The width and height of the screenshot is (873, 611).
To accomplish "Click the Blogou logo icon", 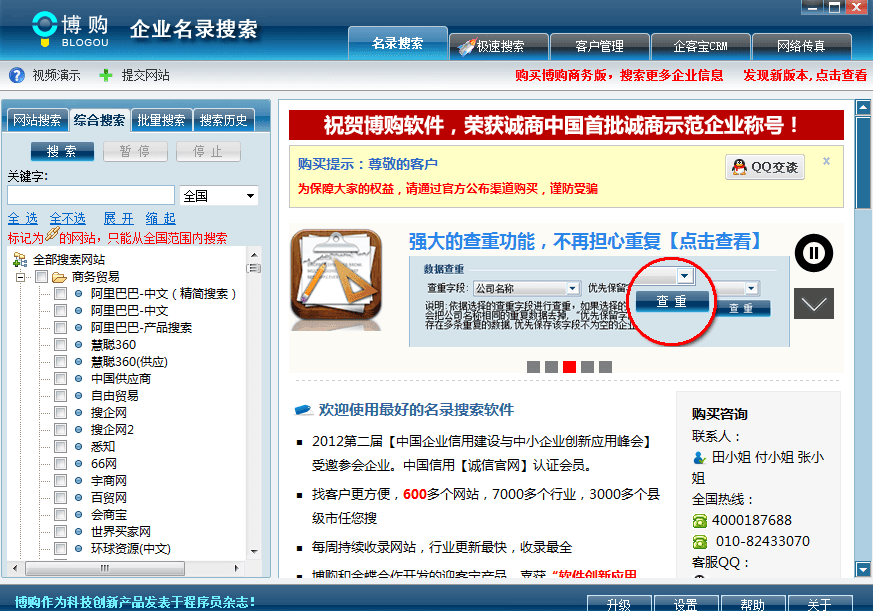I will click(45, 28).
